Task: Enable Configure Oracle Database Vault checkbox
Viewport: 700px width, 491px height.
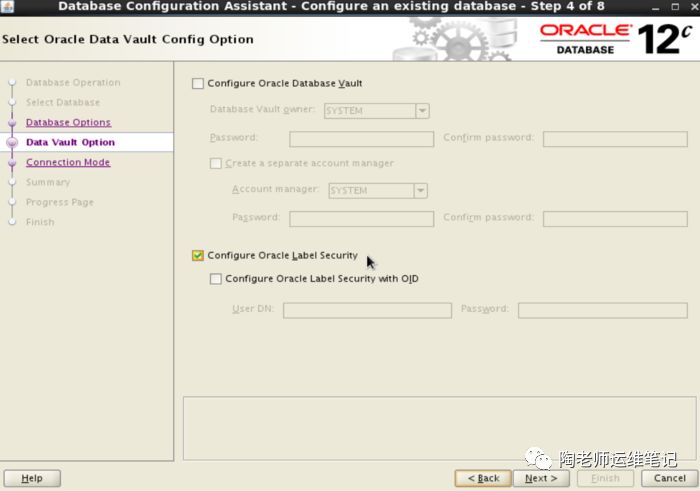Action: (x=198, y=83)
